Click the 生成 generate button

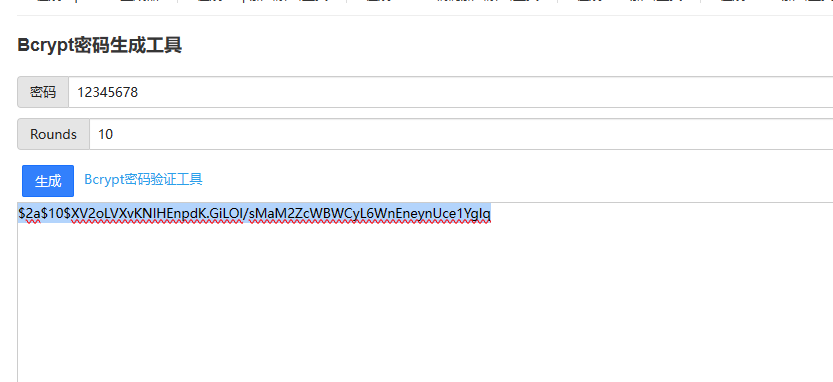48,181
